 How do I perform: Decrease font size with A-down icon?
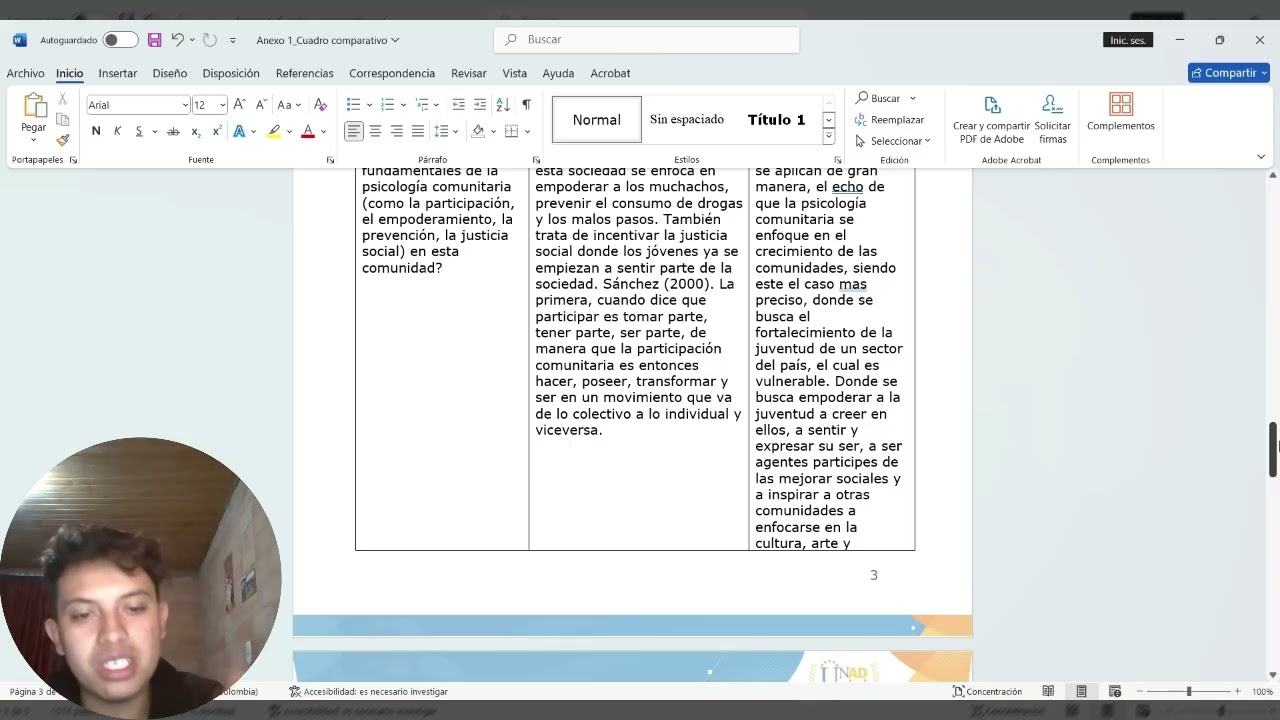coord(261,105)
